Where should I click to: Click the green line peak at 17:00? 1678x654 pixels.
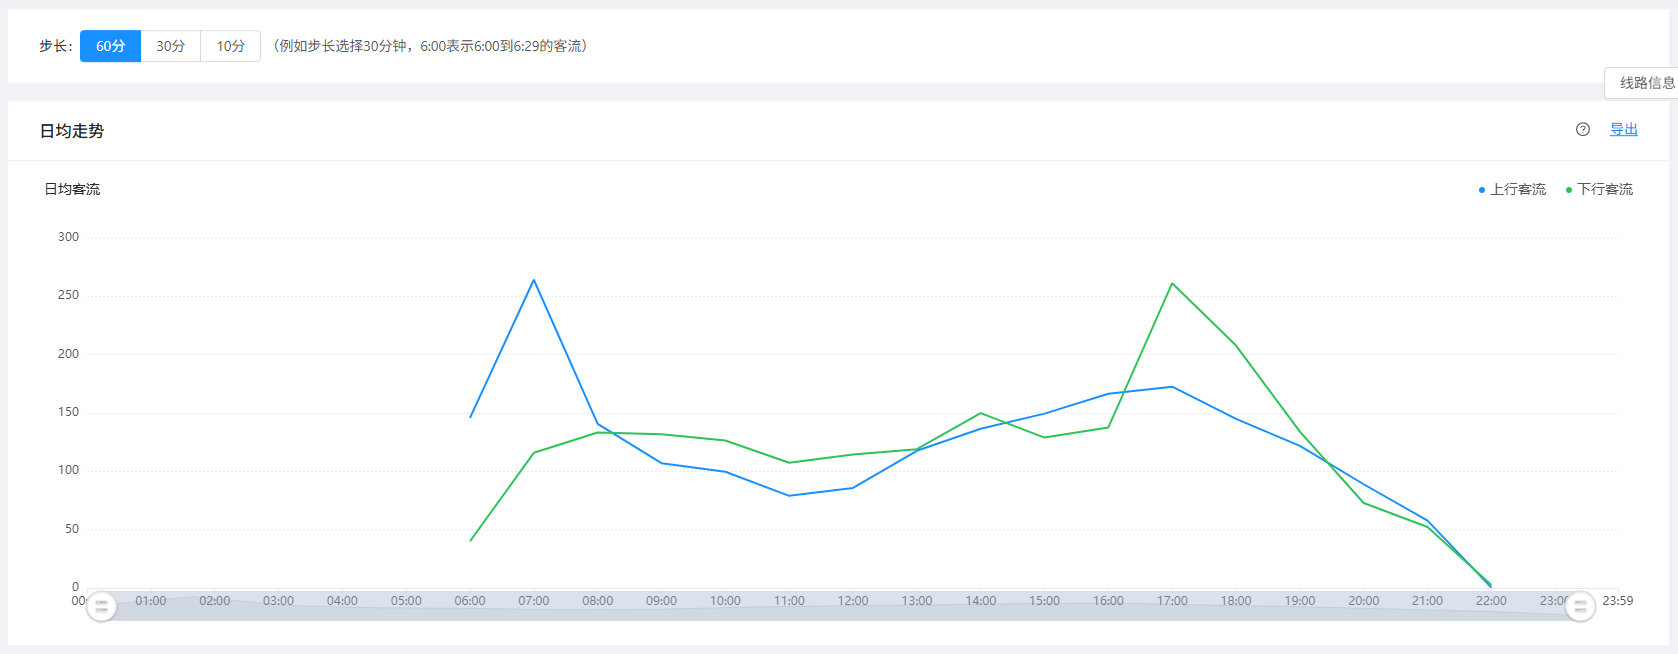coord(1172,284)
